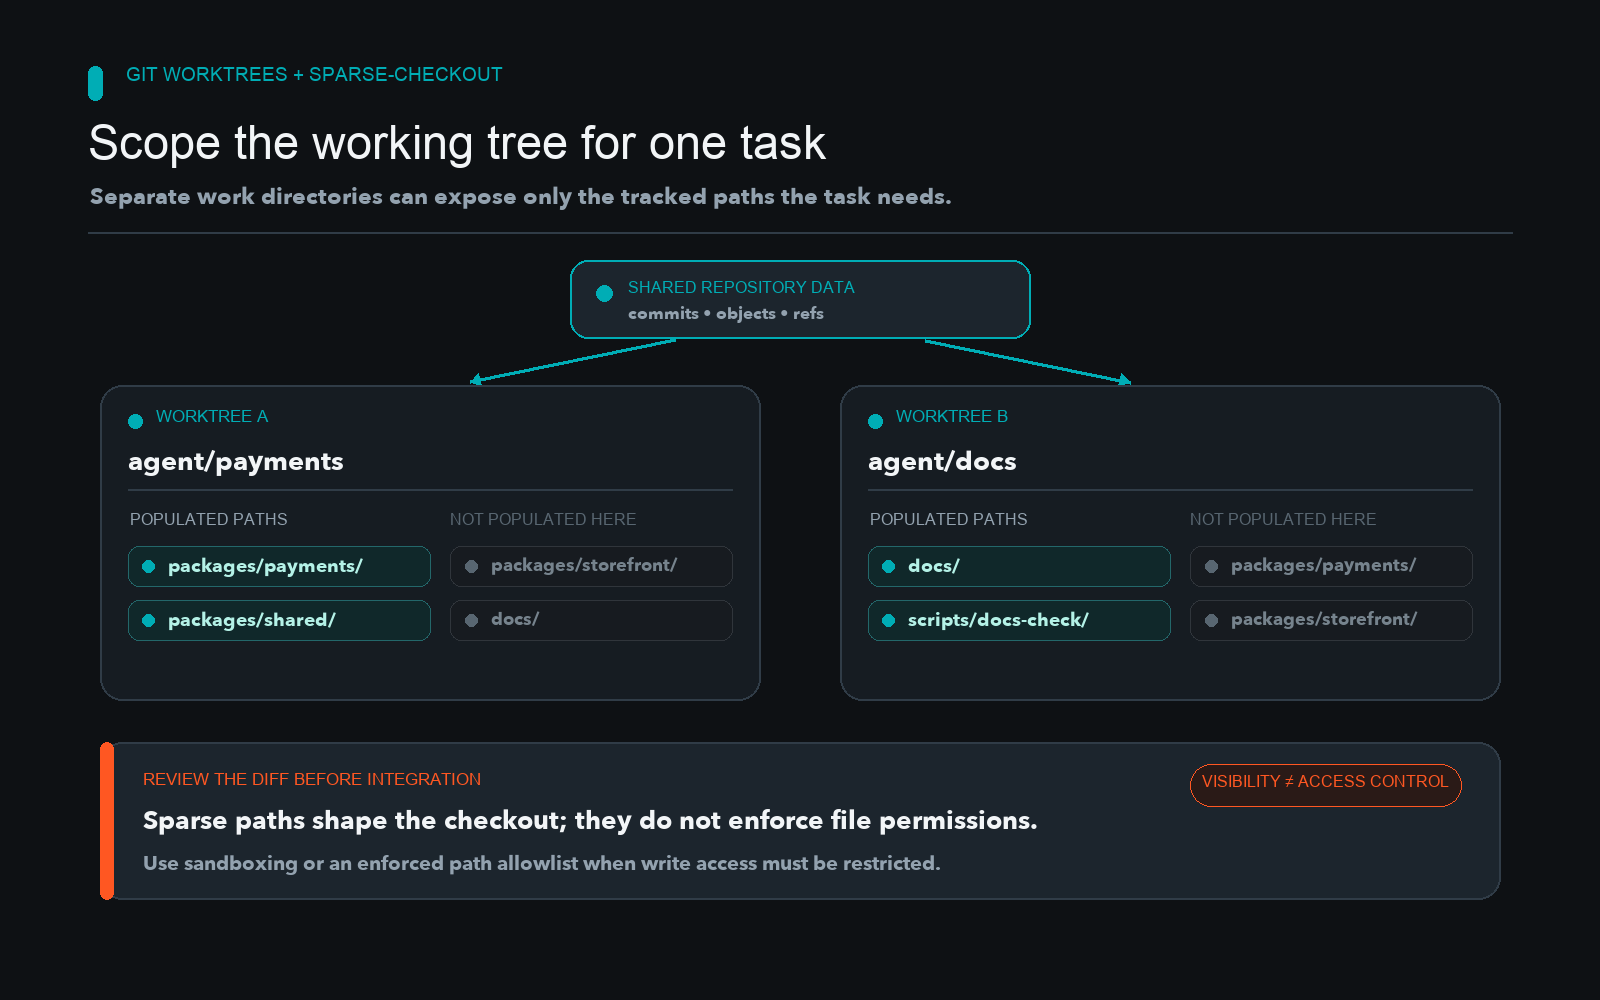Click the commits • objects • refs text
The height and width of the screenshot is (1000, 1600).
pos(726,314)
